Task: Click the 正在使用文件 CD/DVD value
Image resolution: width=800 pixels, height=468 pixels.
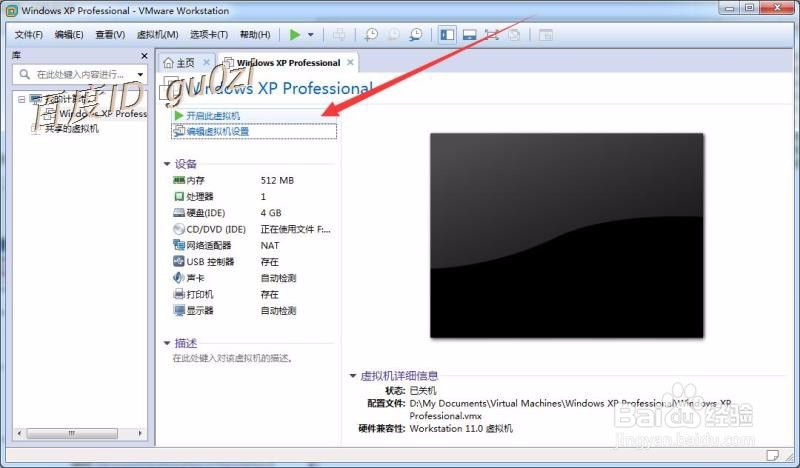Action: pyautogui.click(x=295, y=229)
